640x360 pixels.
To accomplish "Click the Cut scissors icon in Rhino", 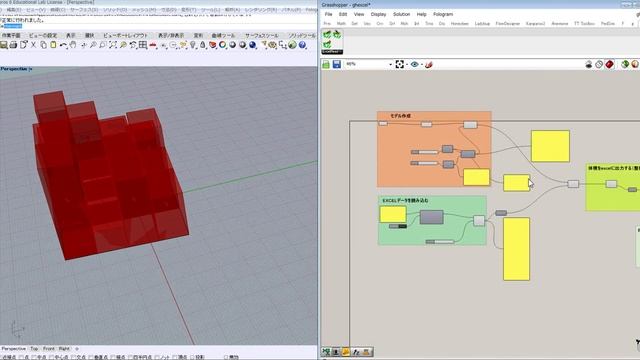I will pos(33,45).
